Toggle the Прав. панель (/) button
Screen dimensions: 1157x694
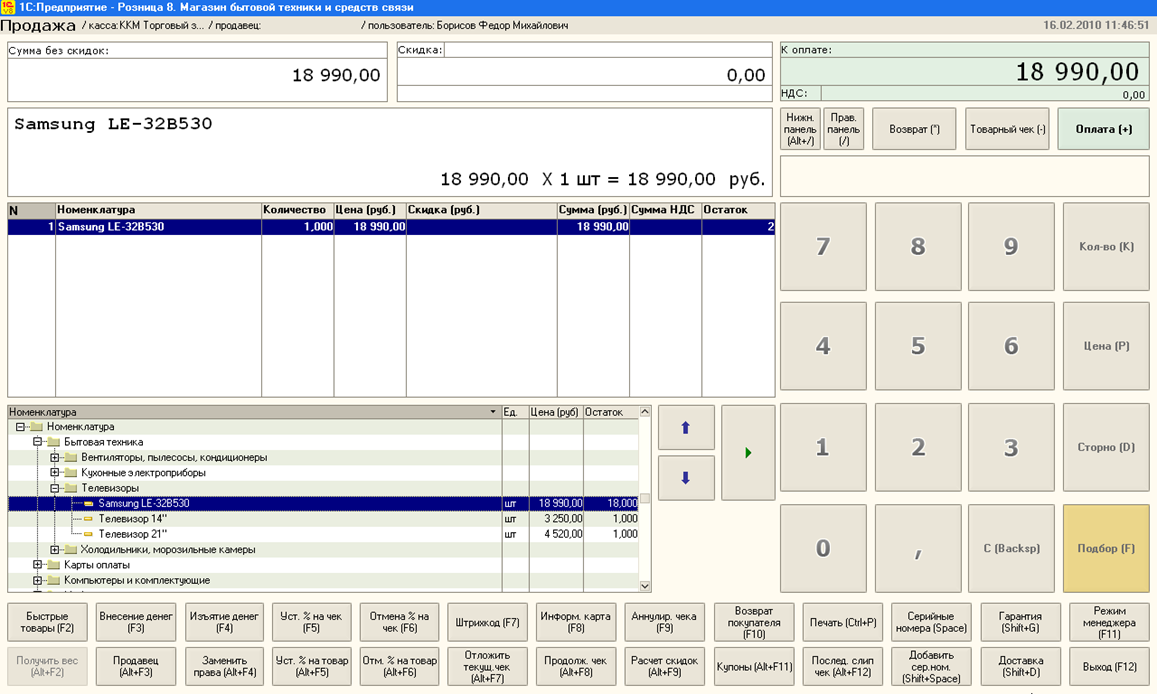tap(843, 129)
